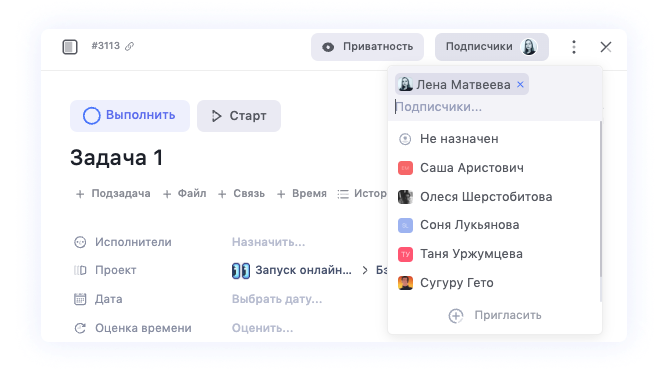Image resolution: width=668 pixels, height=372 pixels.
Task: Click the subscriber avatar in Подписчики button
Action: tap(529, 47)
